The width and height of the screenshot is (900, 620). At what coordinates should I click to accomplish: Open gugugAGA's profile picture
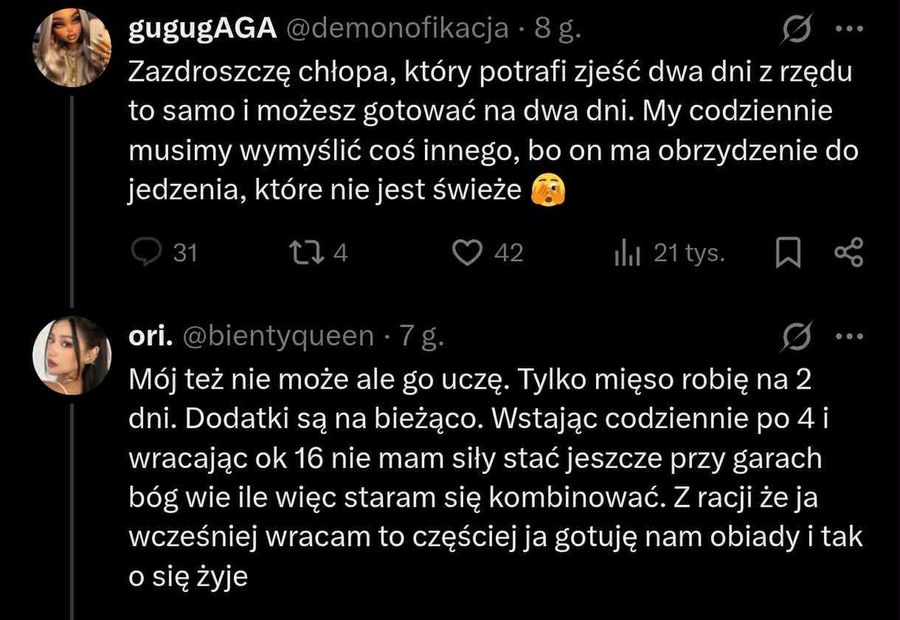click(71, 45)
